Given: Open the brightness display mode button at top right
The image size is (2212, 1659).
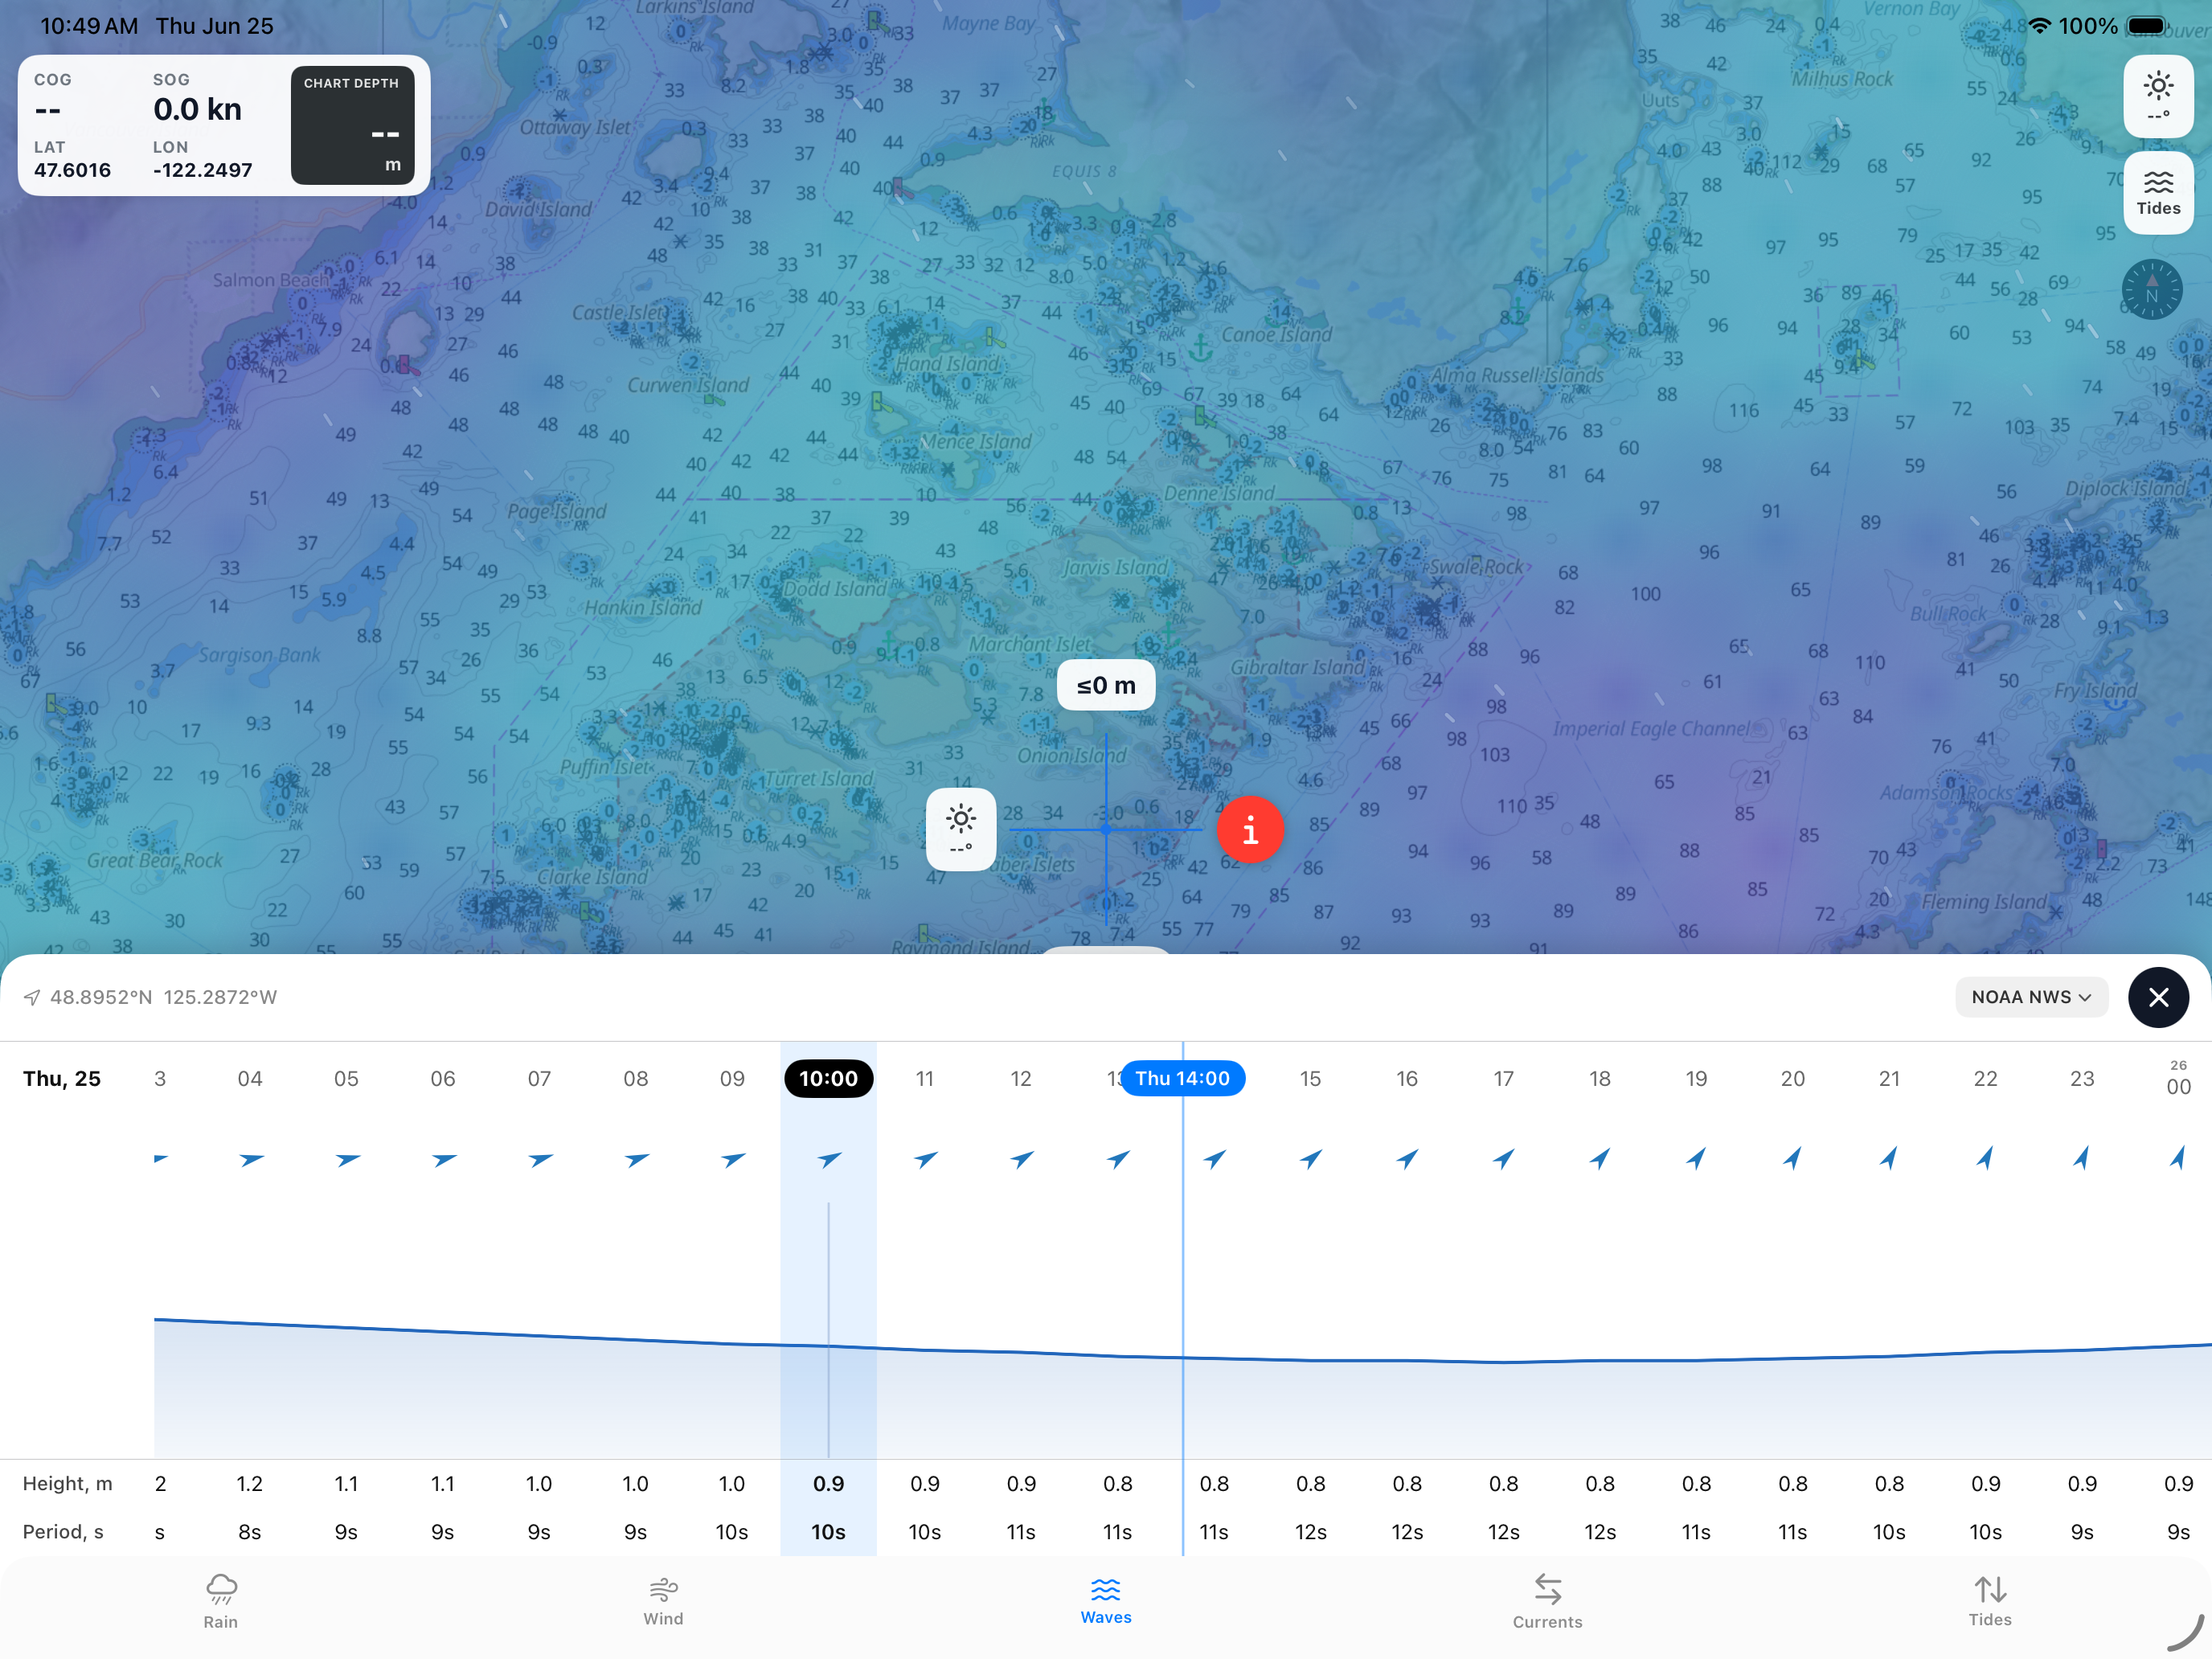Looking at the screenshot, I should coord(2158,96).
